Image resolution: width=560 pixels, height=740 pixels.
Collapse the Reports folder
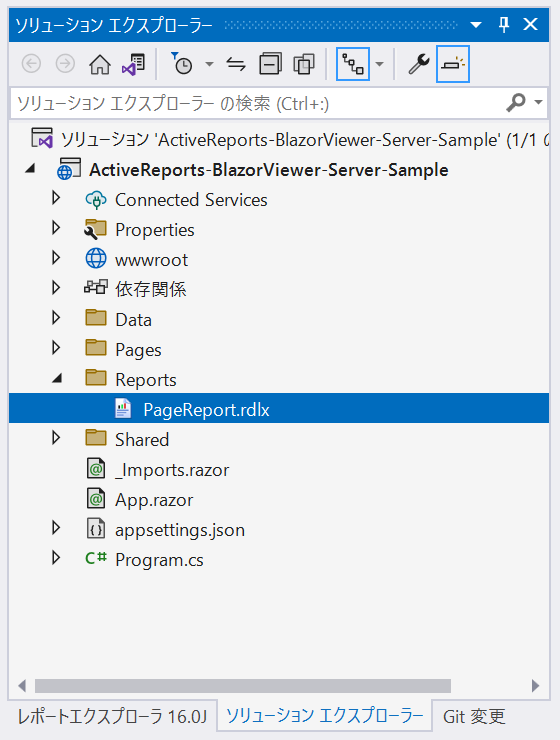coord(57,378)
